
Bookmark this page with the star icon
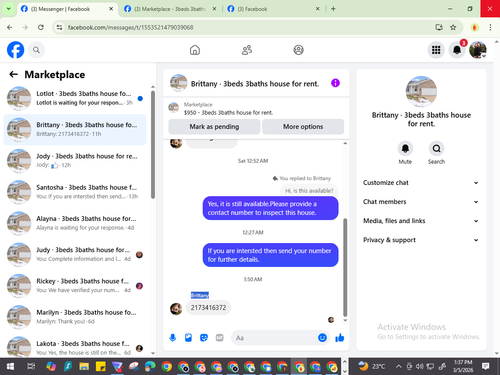tap(453, 27)
